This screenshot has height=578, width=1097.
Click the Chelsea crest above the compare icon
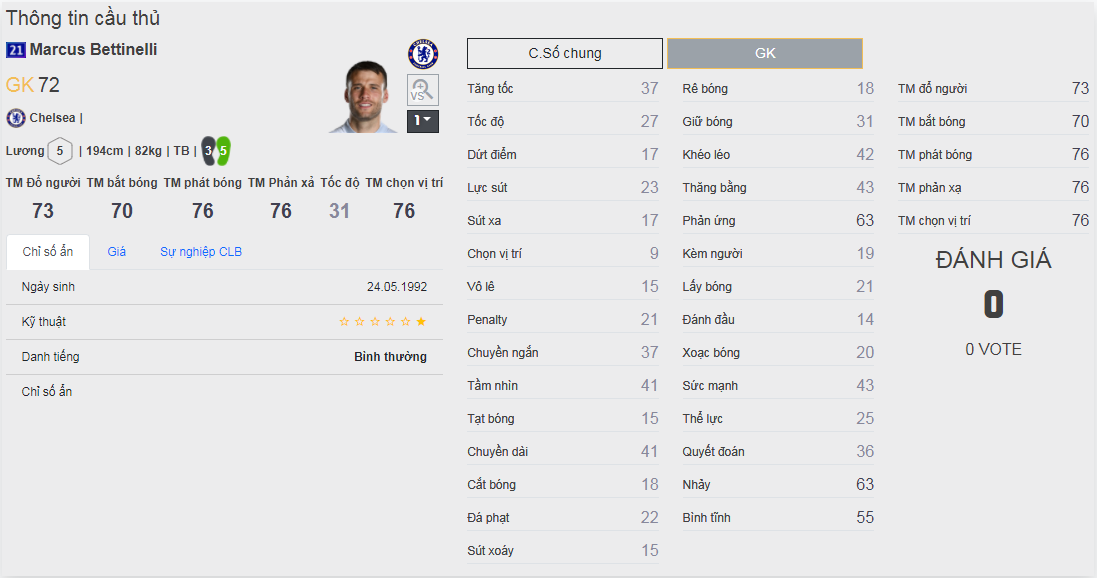423,54
